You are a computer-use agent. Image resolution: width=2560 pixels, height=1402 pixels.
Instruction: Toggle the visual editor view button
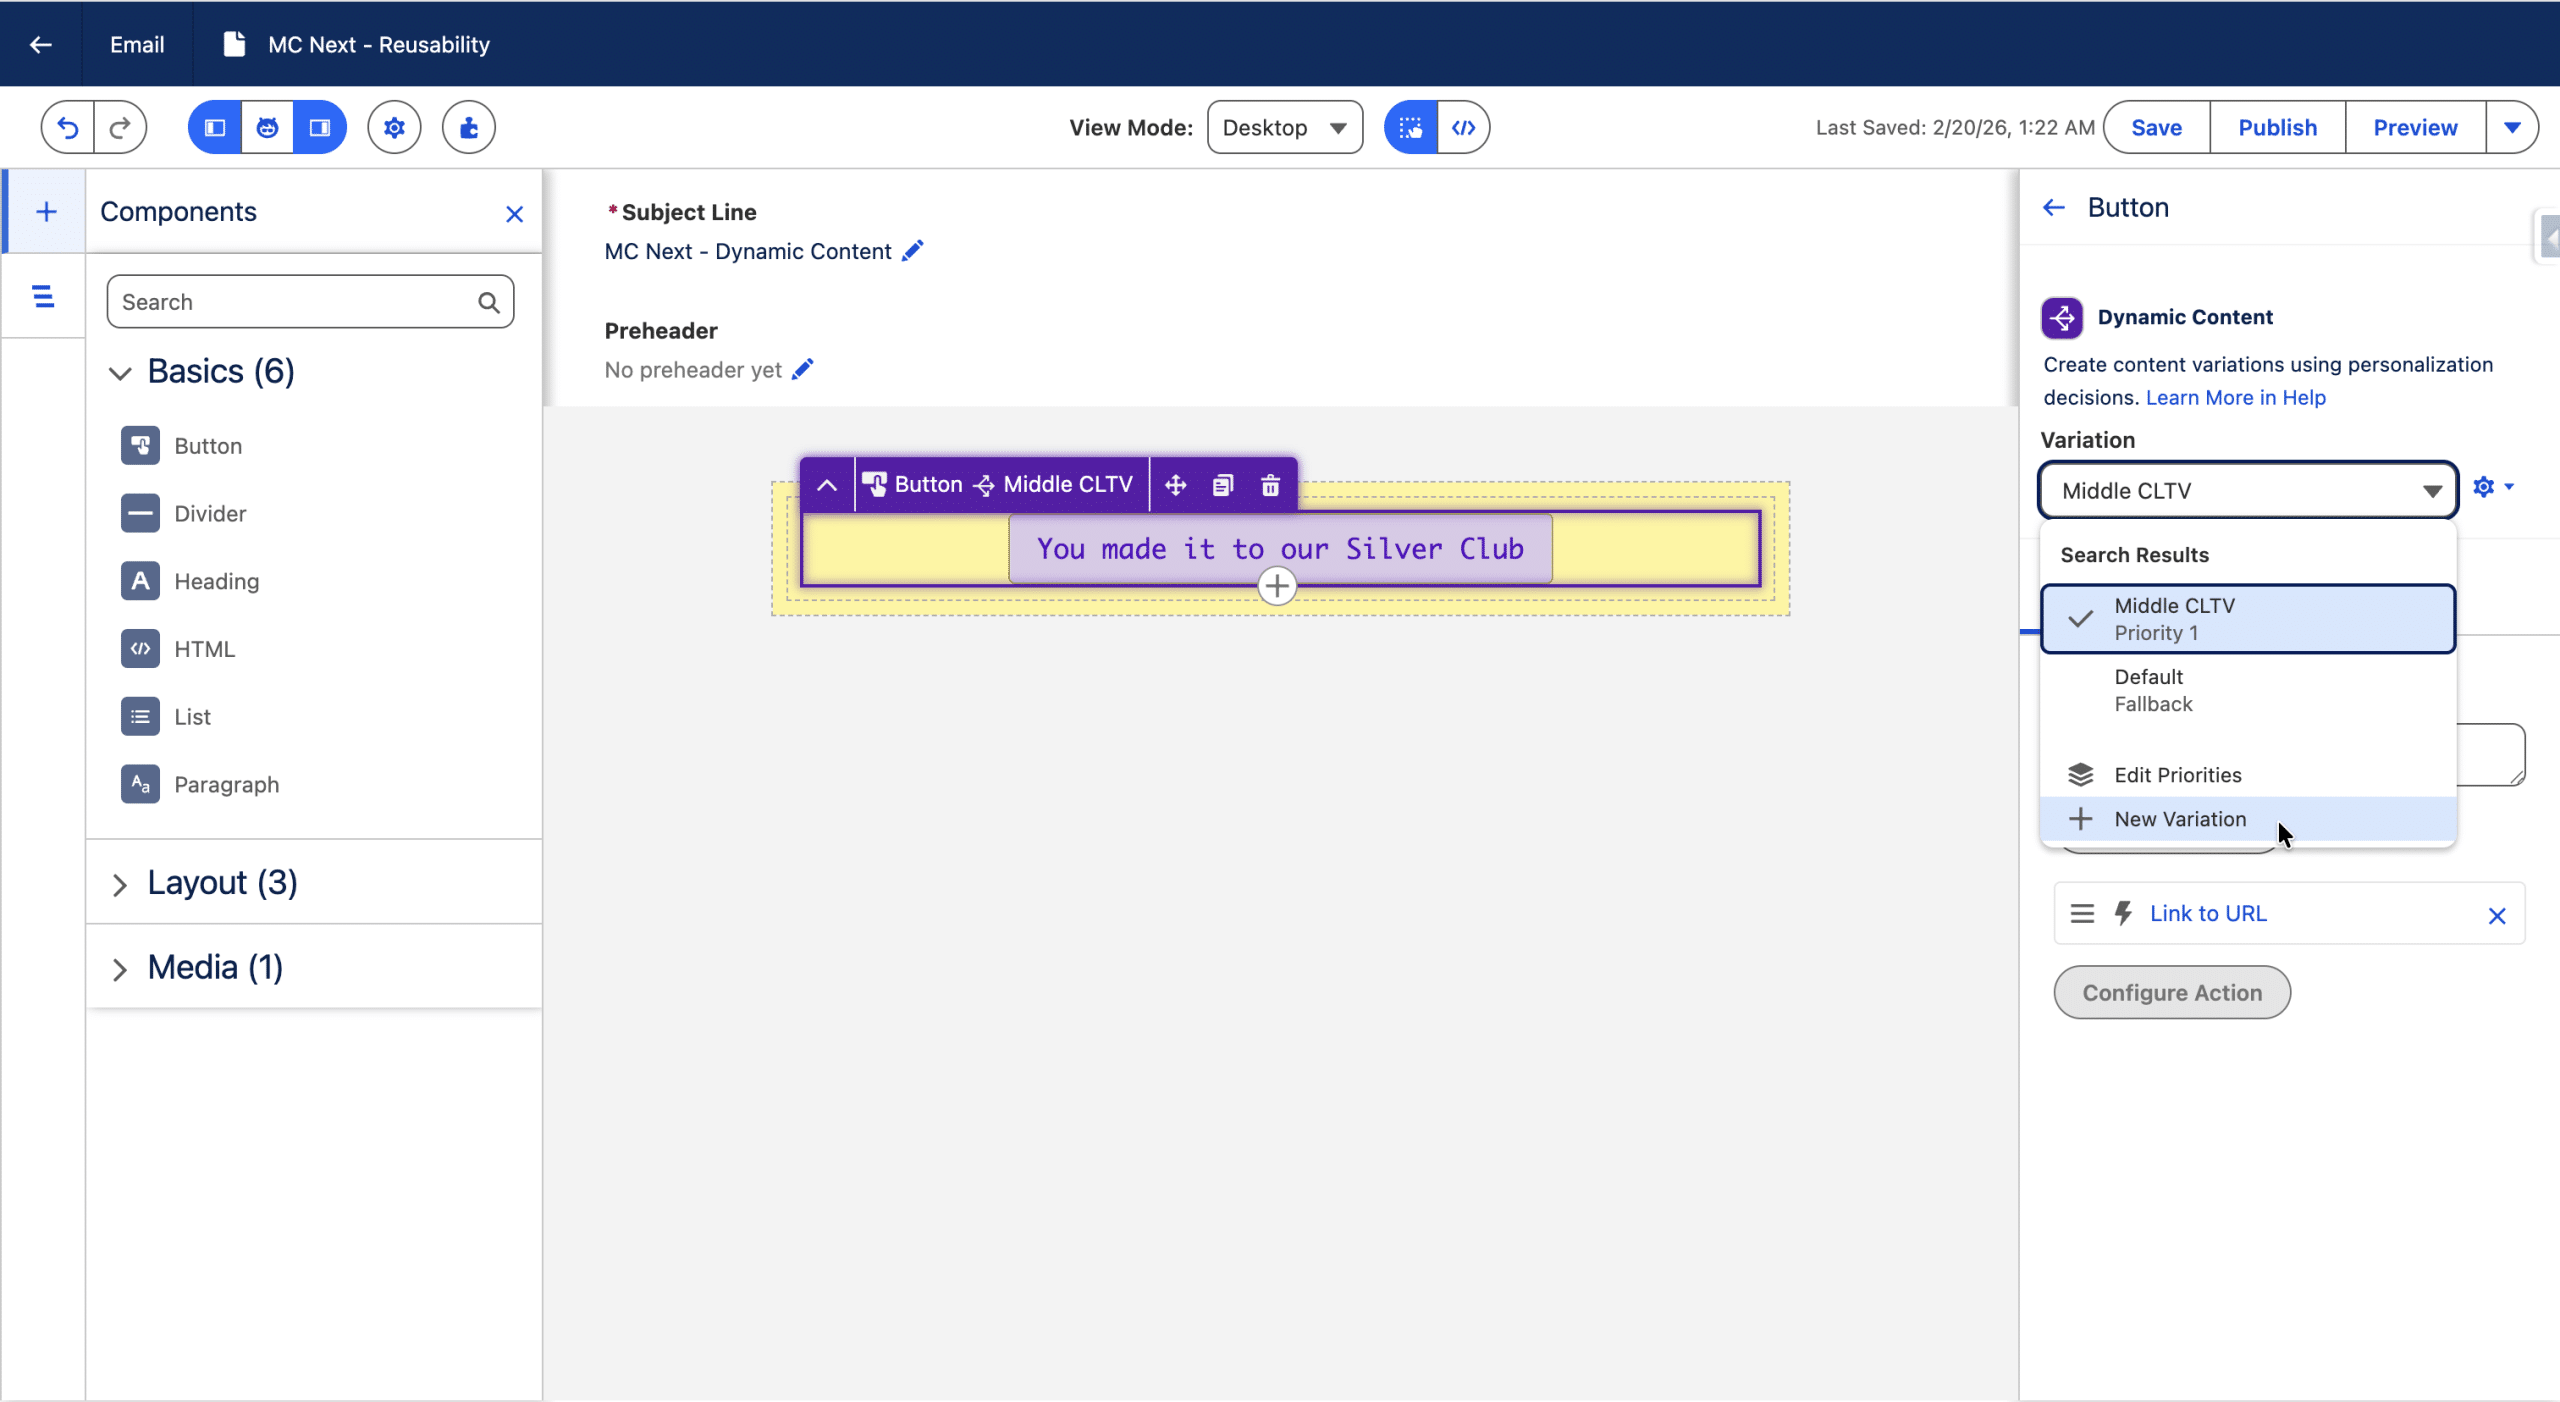pos(1410,127)
